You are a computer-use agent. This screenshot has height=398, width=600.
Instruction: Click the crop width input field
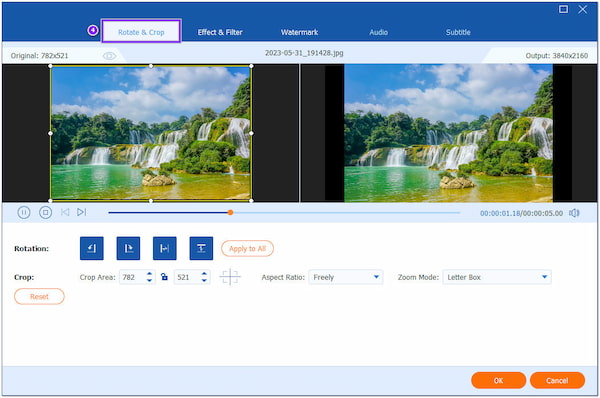[x=133, y=277]
